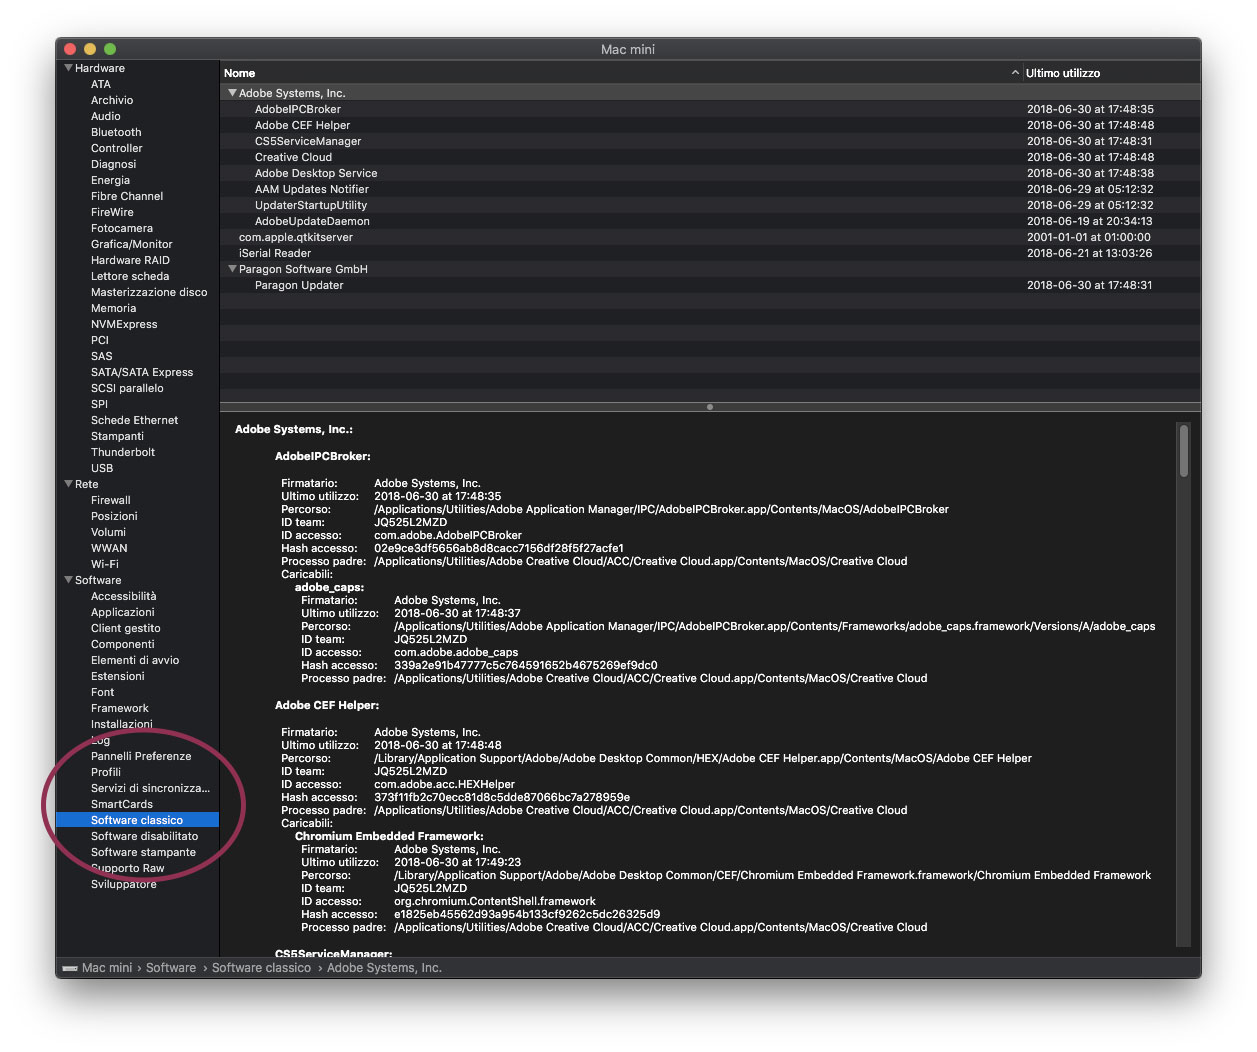Click Software in the path bar
Viewport: 1257px width, 1052px height.
[x=171, y=968]
